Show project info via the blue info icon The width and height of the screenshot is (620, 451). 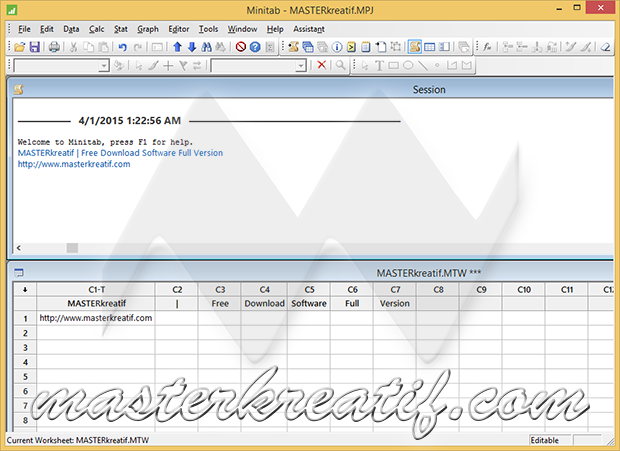pyautogui.click(x=337, y=47)
